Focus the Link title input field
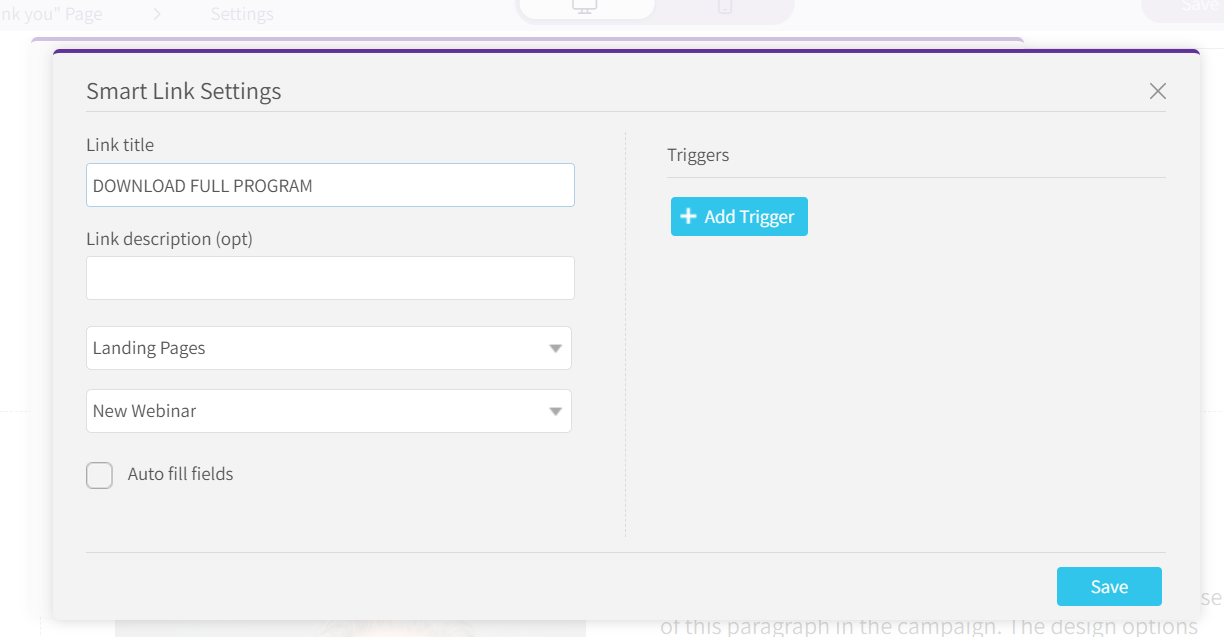 click(330, 186)
